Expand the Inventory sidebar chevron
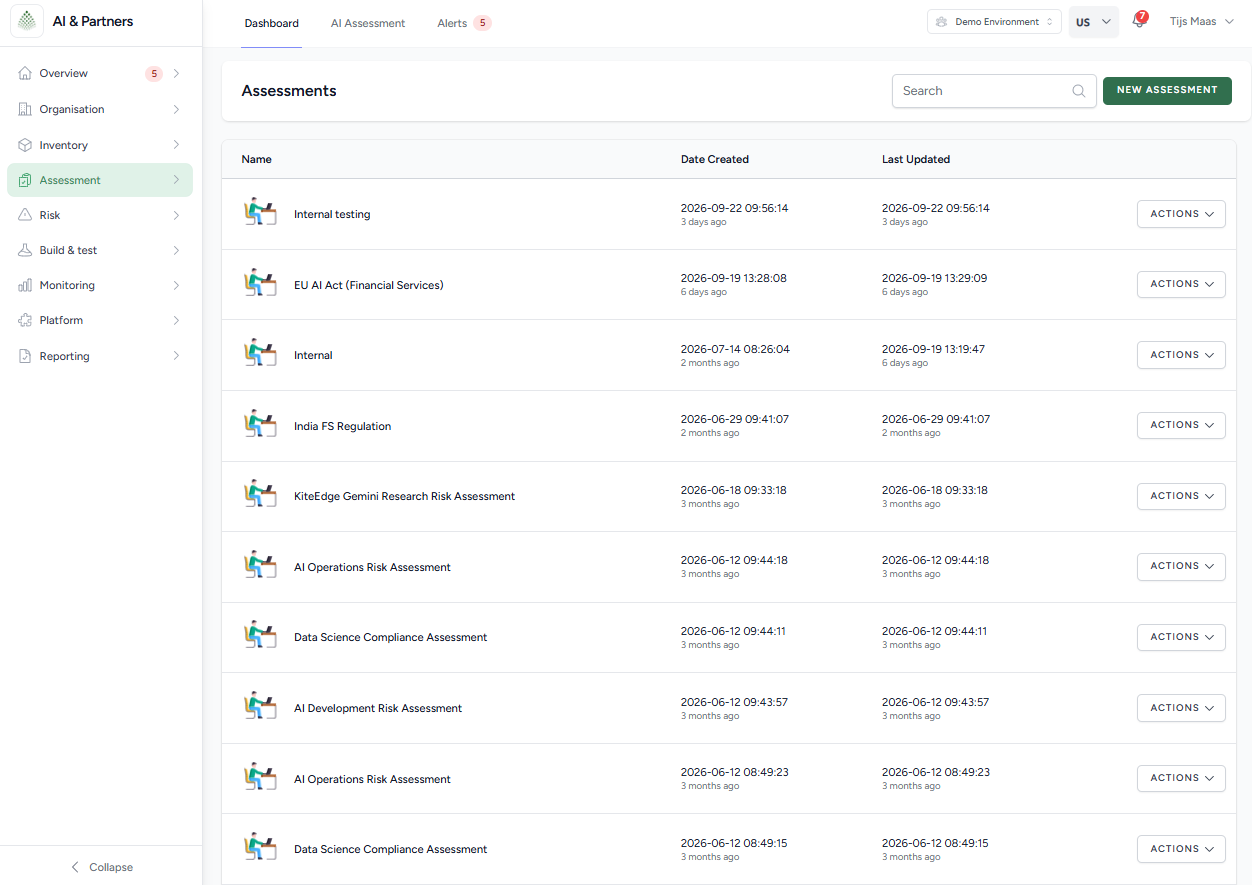This screenshot has width=1252, height=885. coord(177,145)
